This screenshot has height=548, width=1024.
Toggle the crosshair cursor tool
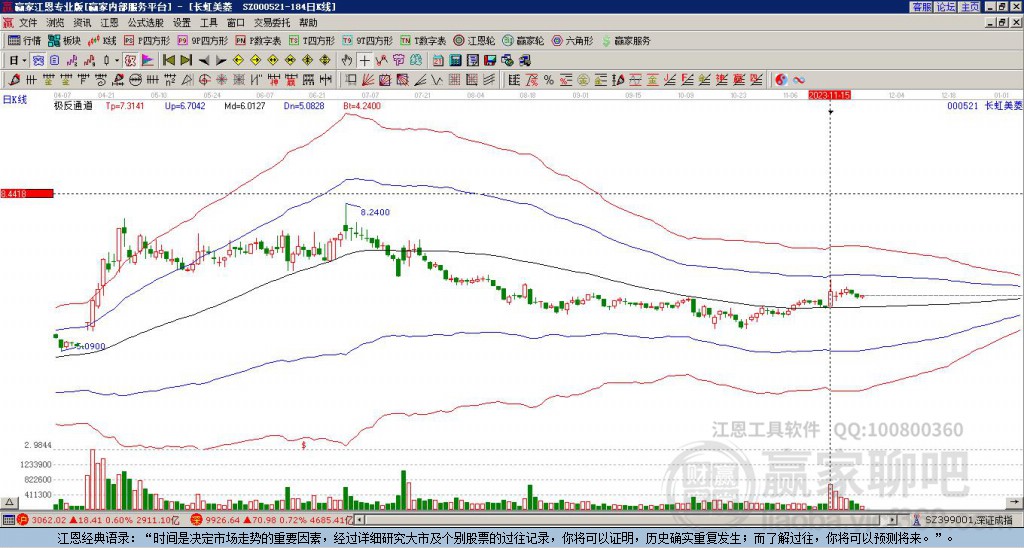click(x=364, y=60)
